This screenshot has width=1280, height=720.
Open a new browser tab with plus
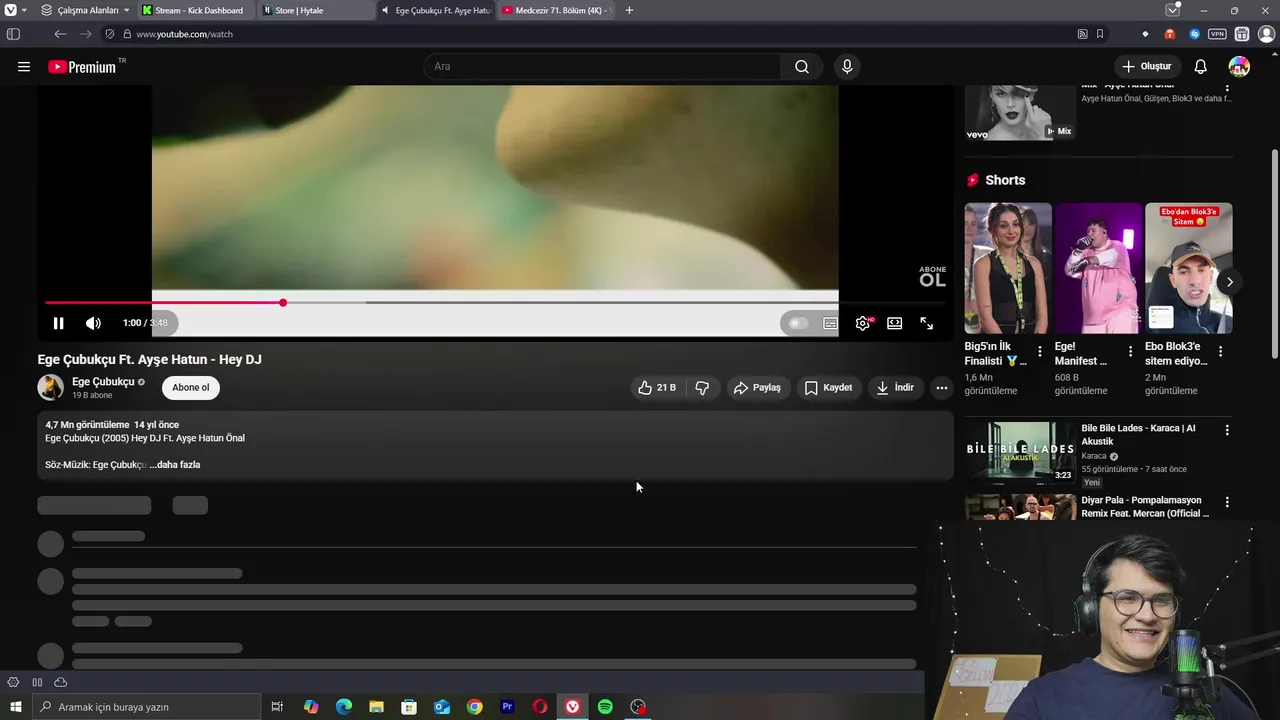pos(629,10)
